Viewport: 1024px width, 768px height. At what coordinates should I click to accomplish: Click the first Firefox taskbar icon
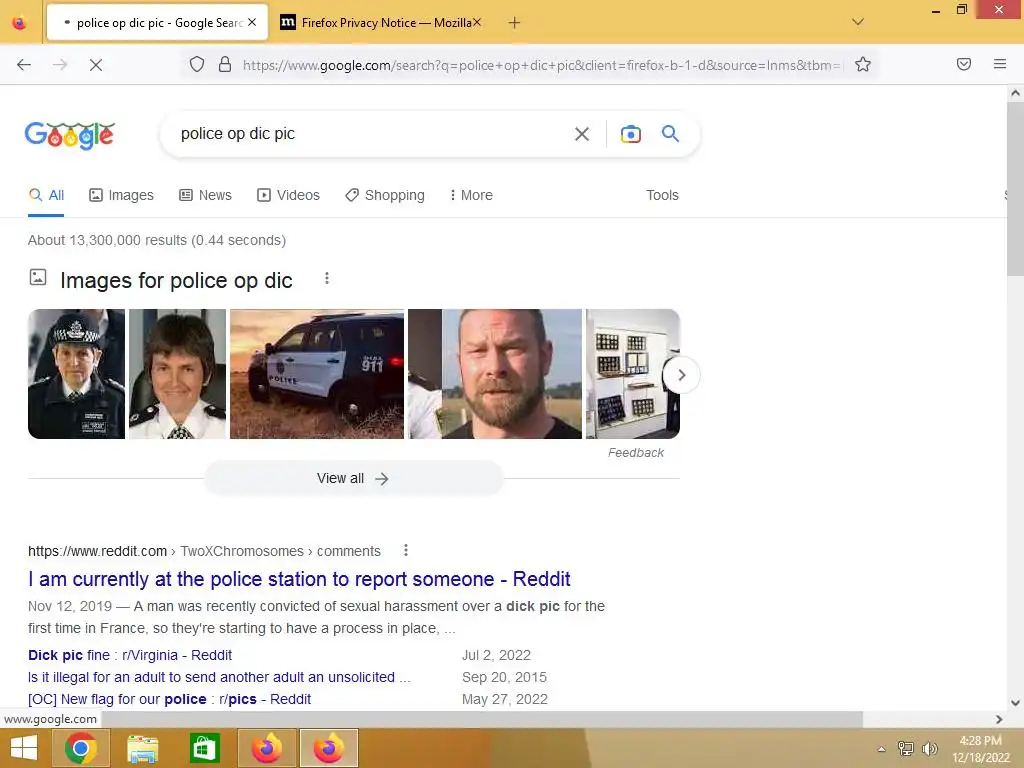tap(266, 748)
